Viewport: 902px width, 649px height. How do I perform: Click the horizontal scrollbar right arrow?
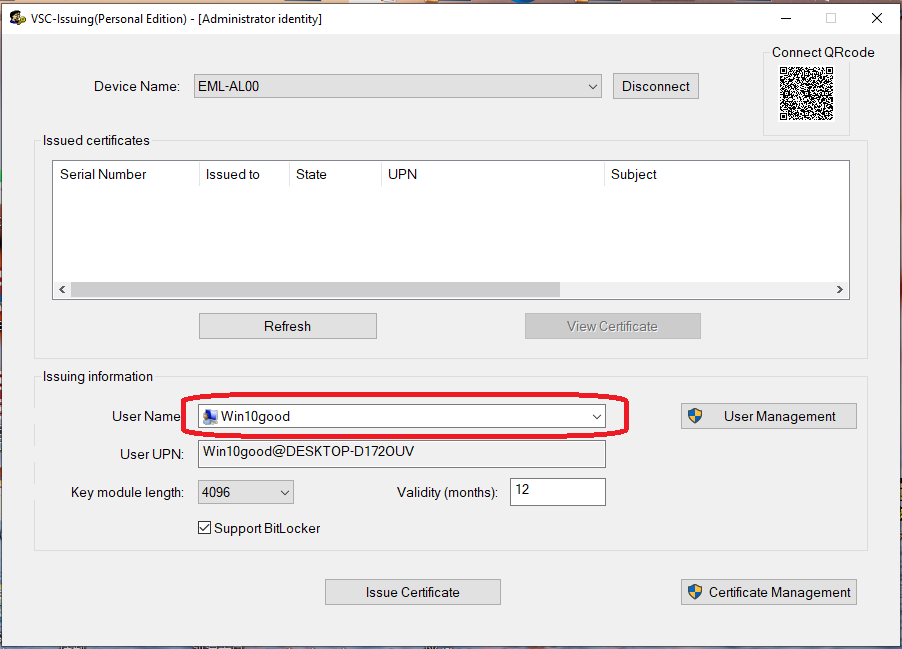tap(840, 289)
